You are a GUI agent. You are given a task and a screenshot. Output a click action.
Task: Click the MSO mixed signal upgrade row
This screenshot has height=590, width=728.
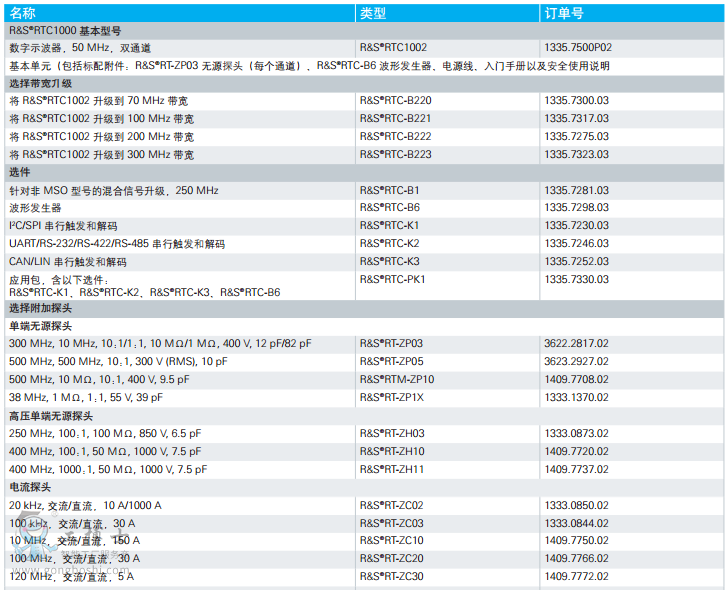pyautogui.click(x=364, y=190)
